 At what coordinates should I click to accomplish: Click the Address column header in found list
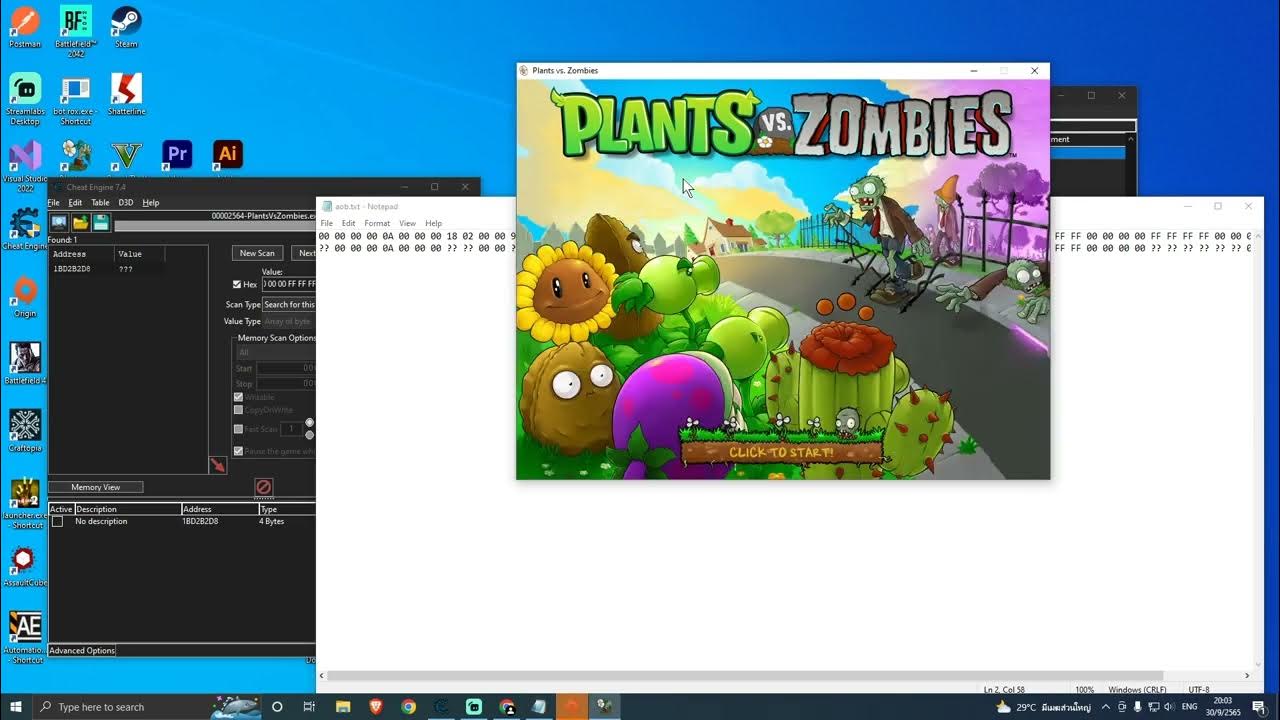point(82,254)
